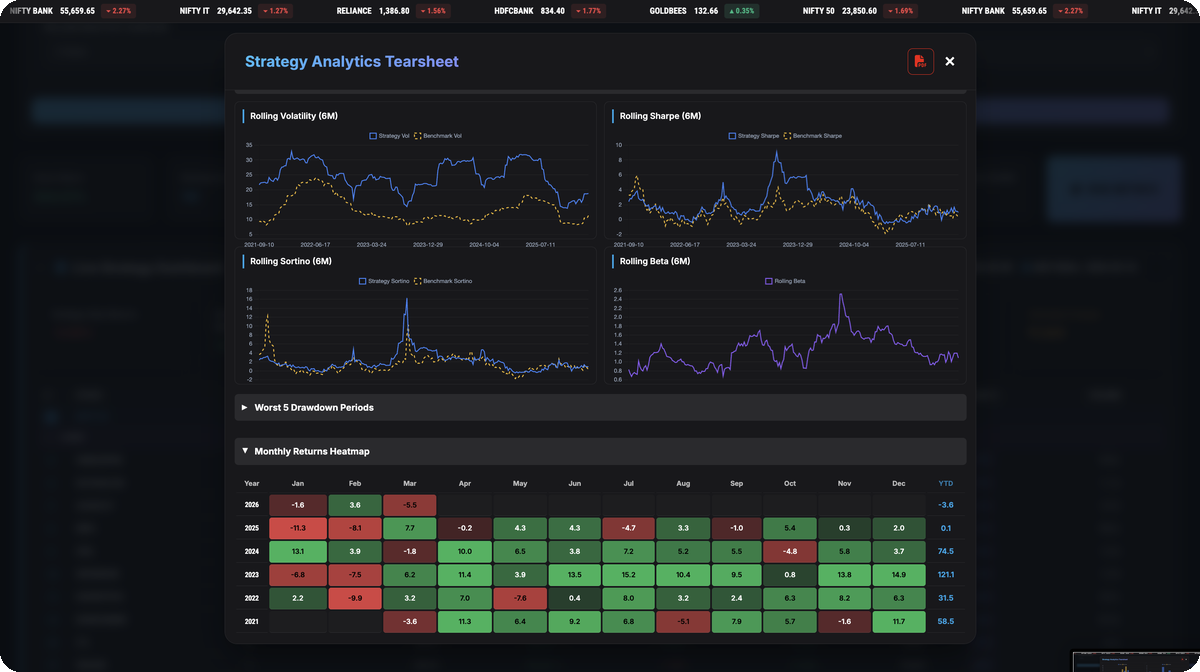Collapse the Monthly Returns Heatmap section
Viewport: 1200px width, 672px height.
pos(600,451)
